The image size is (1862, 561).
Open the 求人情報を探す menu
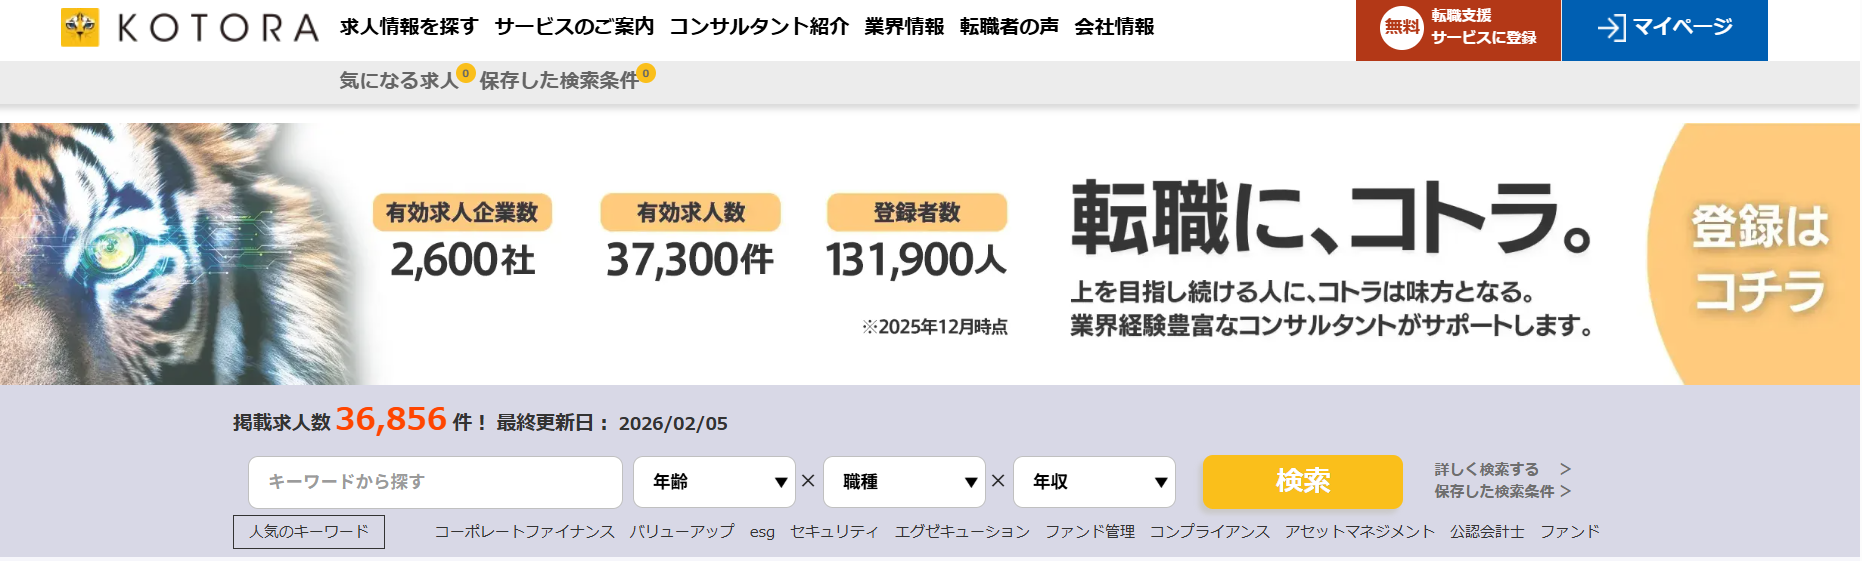409,27
